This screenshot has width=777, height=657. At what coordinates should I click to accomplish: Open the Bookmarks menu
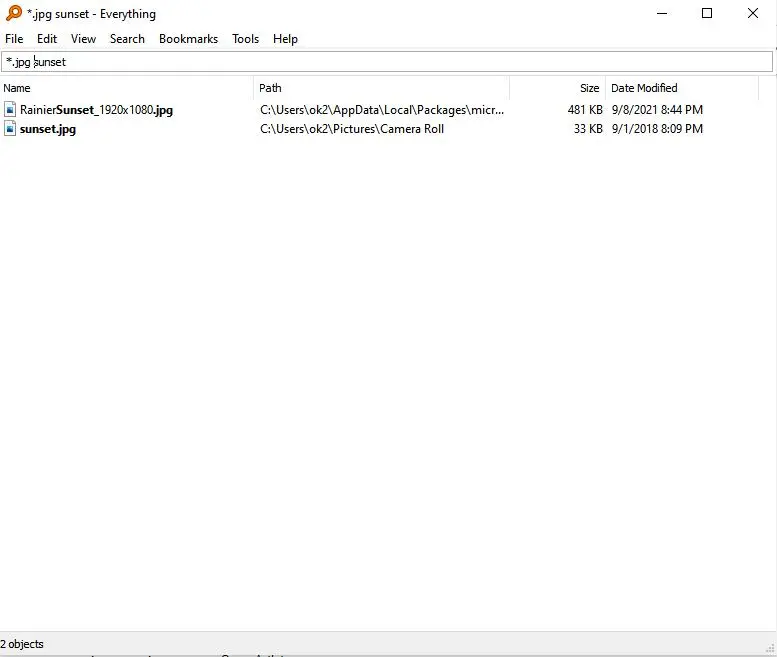[188, 39]
